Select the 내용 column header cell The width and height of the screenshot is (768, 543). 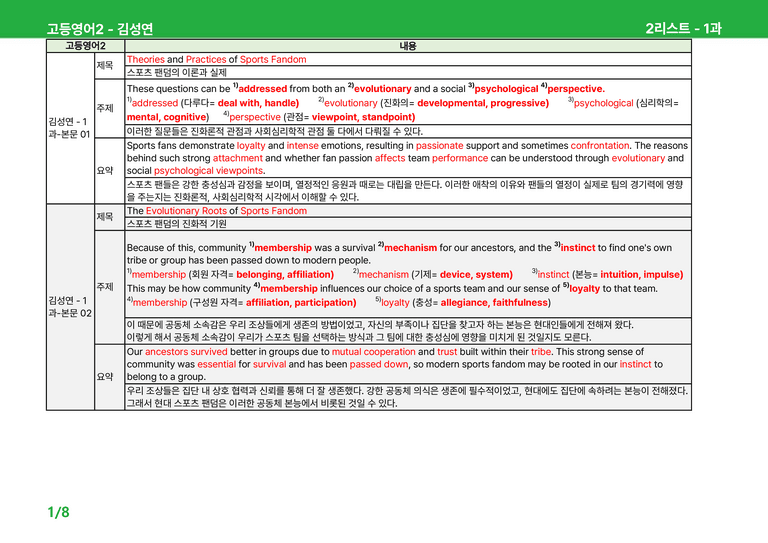408,46
